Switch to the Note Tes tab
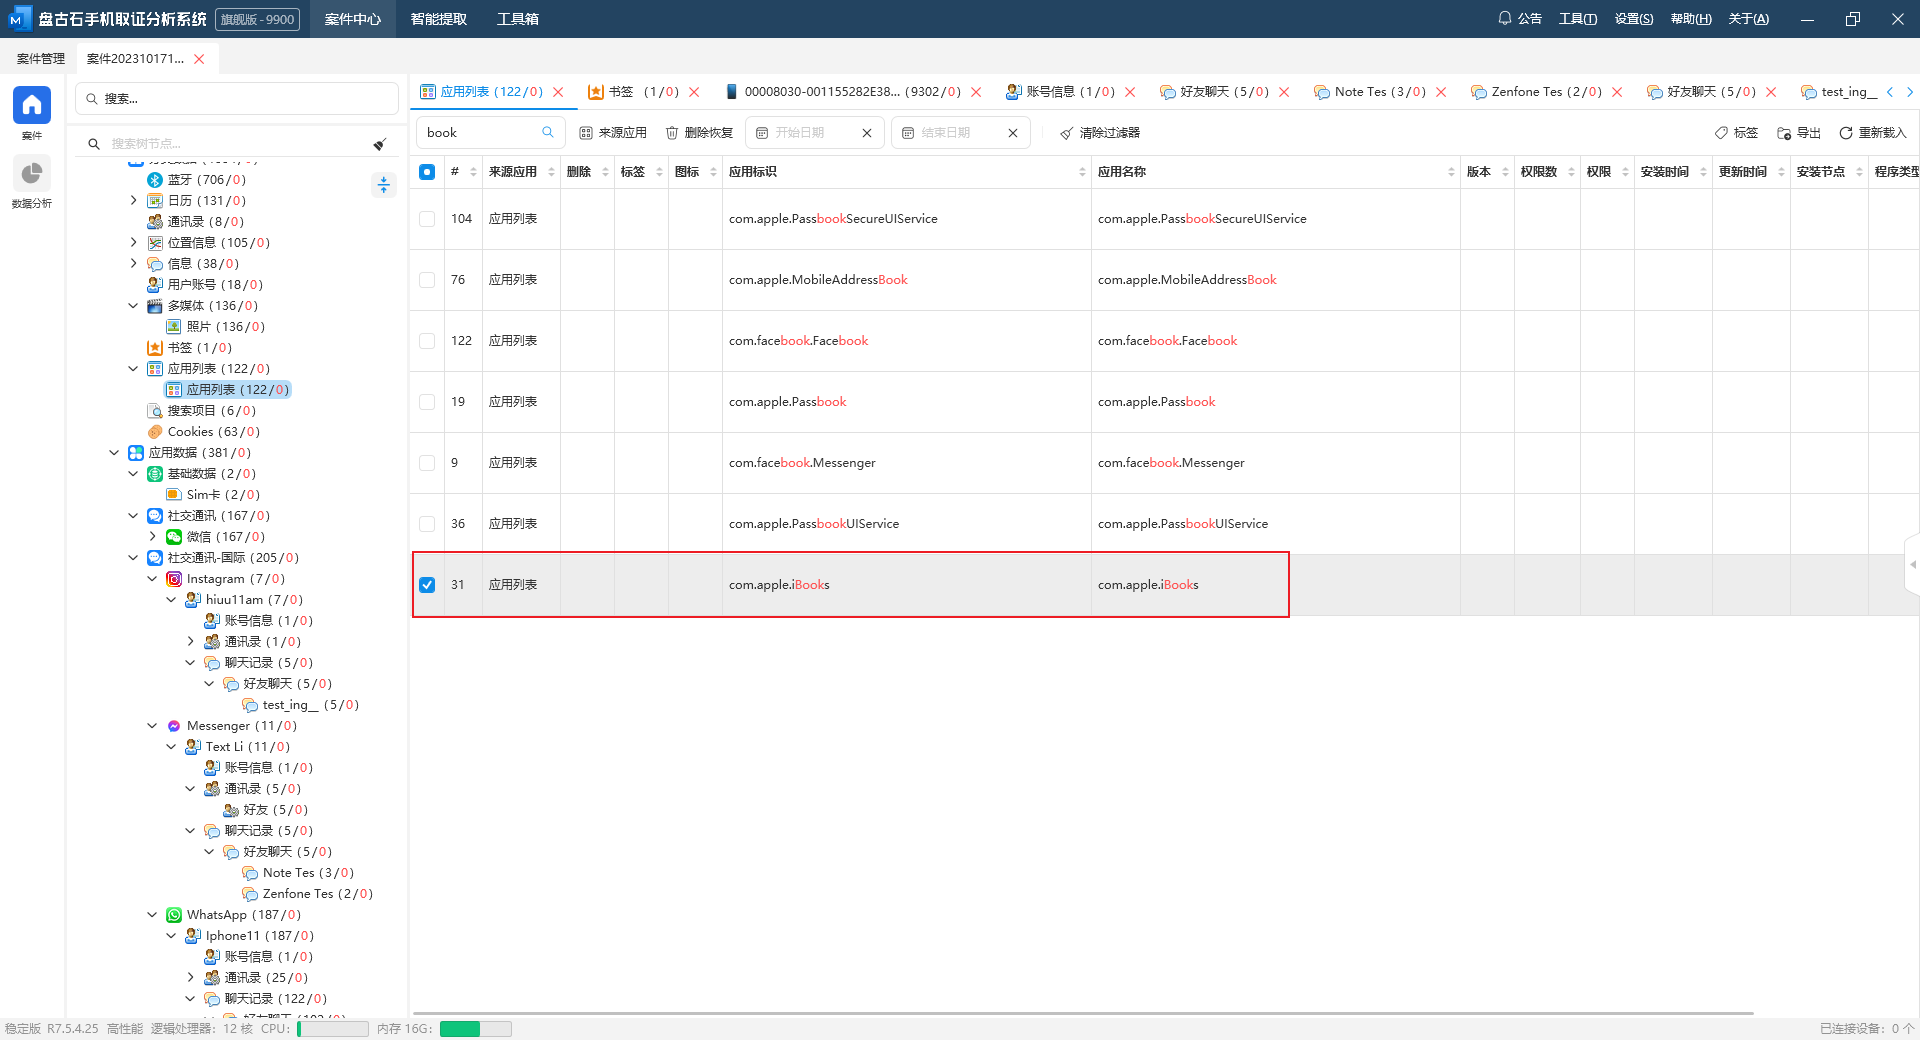Image resolution: width=1920 pixels, height=1040 pixels. [x=1379, y=92]
